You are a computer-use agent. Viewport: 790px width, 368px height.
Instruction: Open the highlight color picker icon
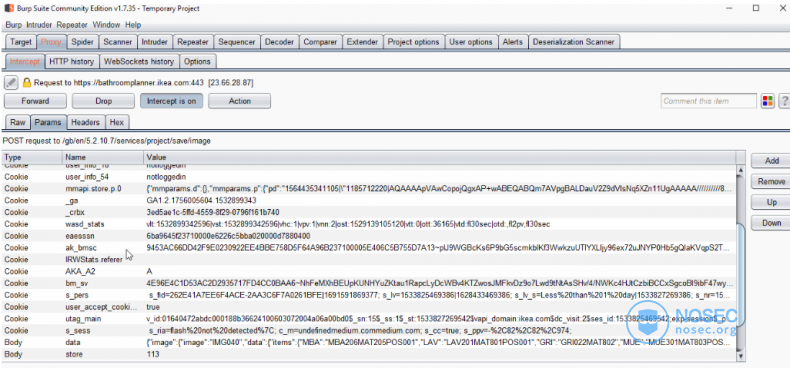point(768,101)
